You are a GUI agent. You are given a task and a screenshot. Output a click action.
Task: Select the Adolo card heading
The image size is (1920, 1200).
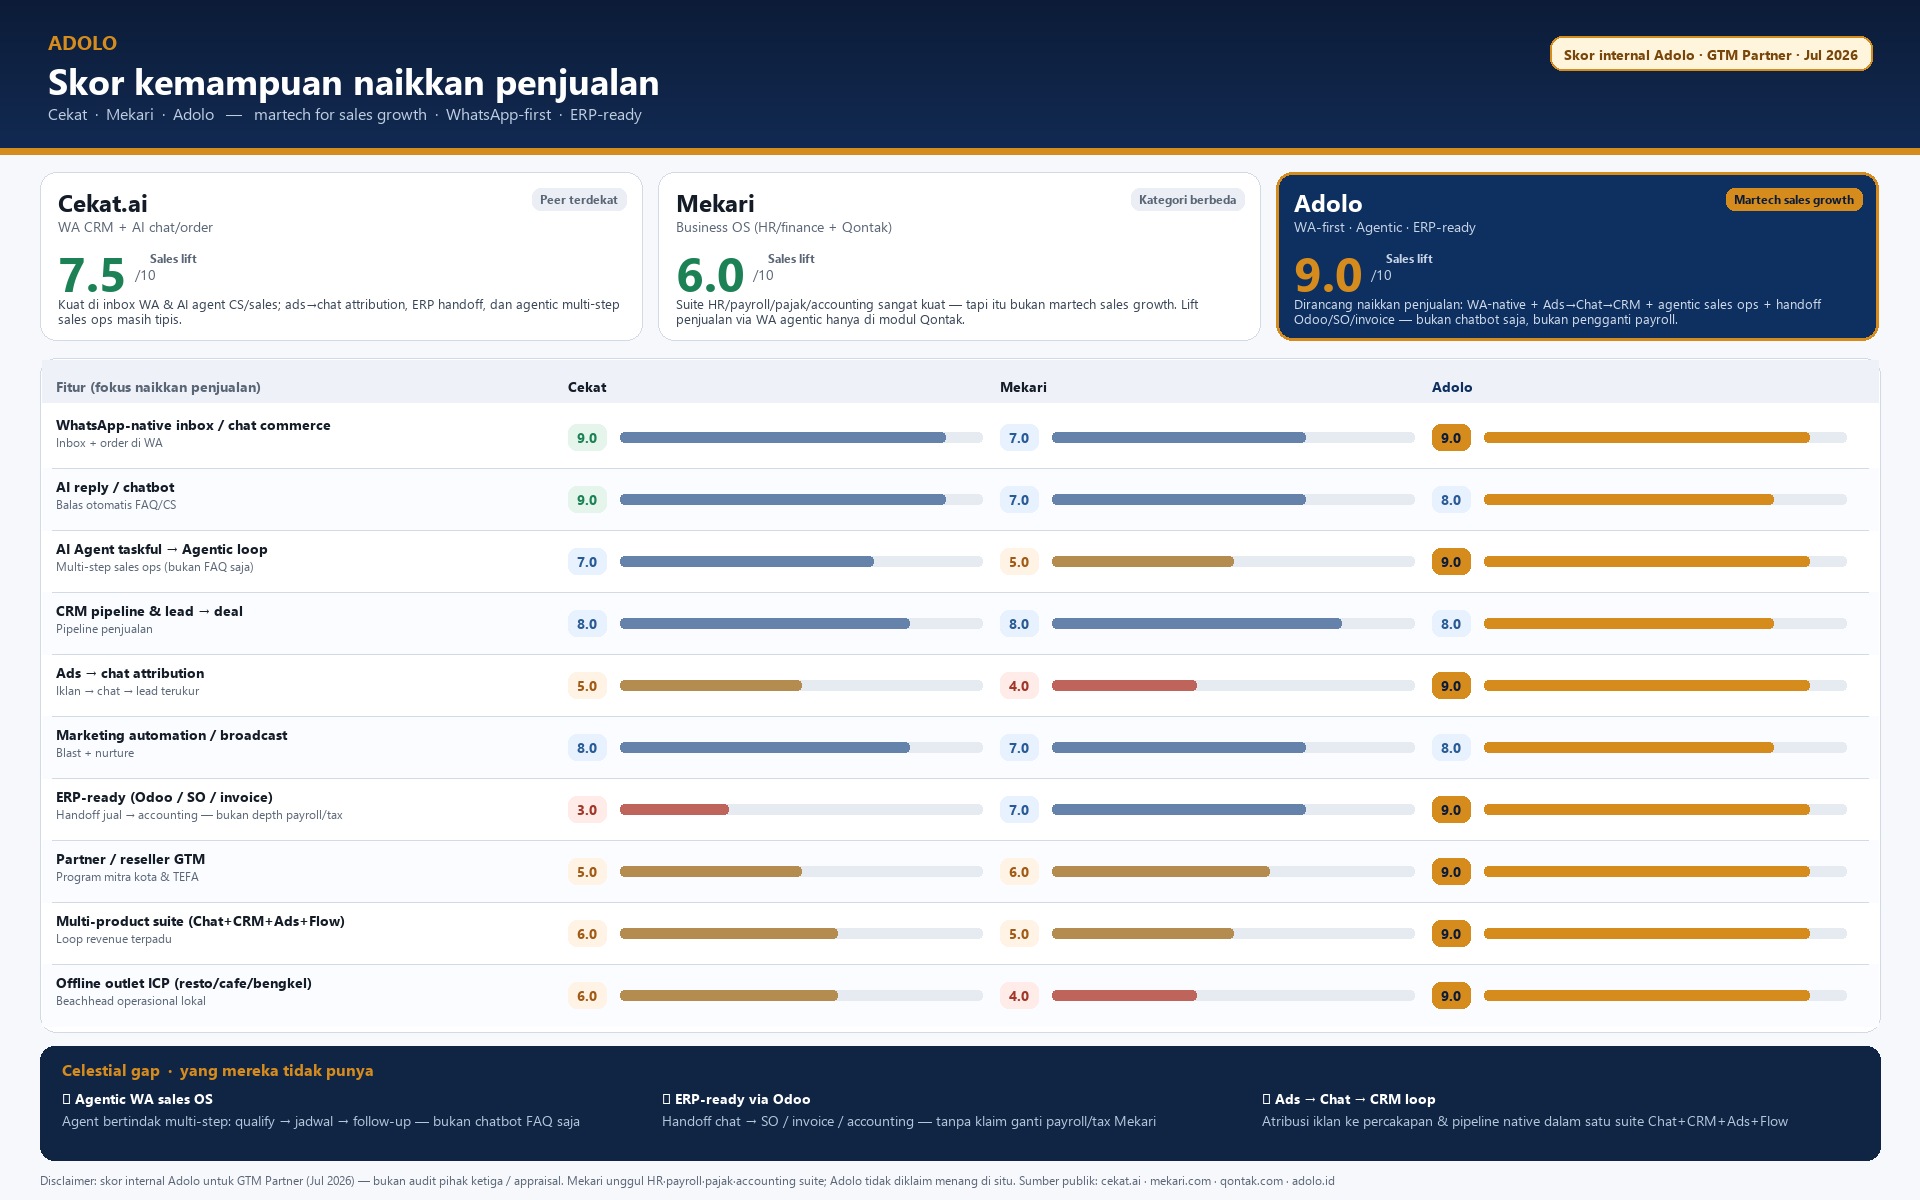coord(1328,204)
